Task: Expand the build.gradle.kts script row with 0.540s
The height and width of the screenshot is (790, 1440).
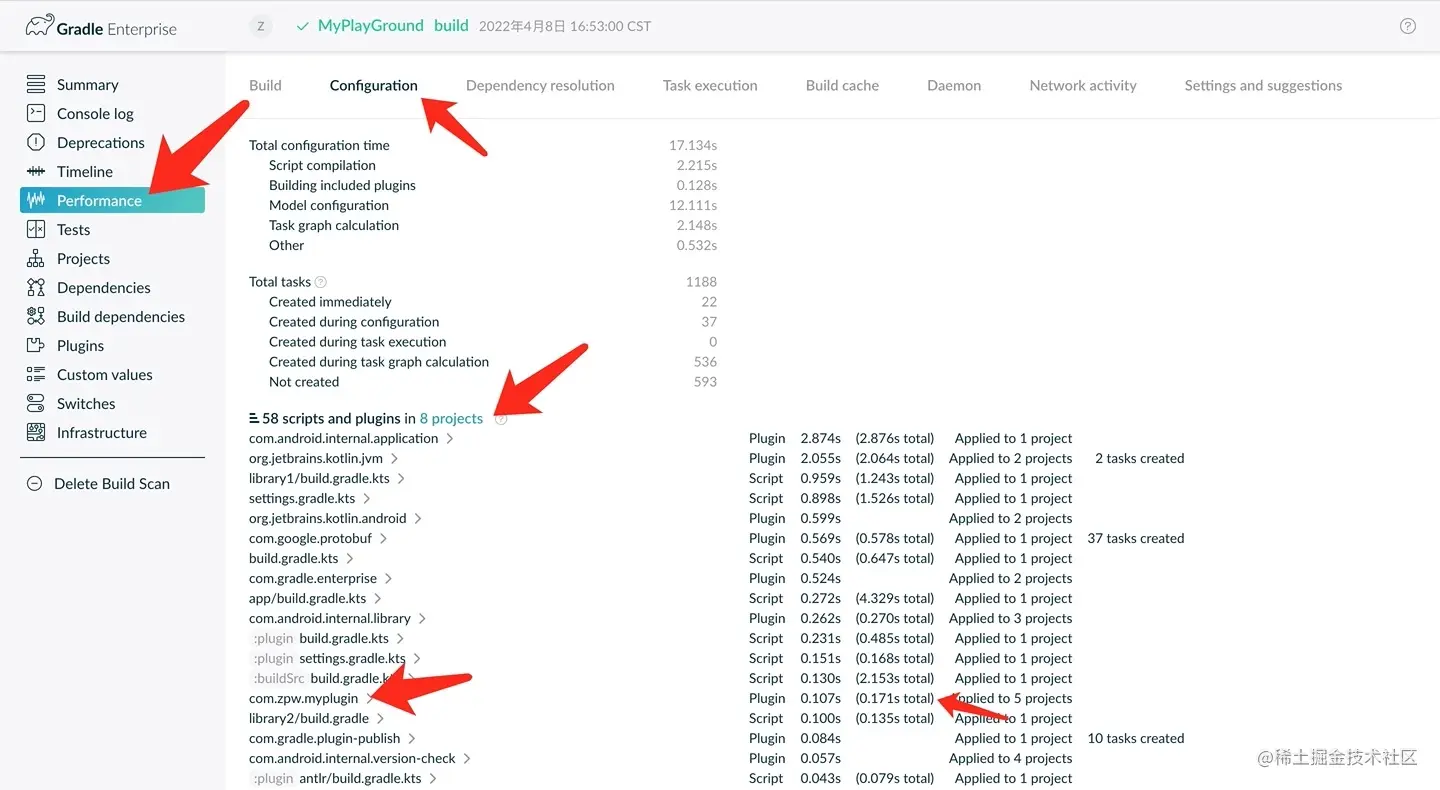Action: click(x=350, y=558)
